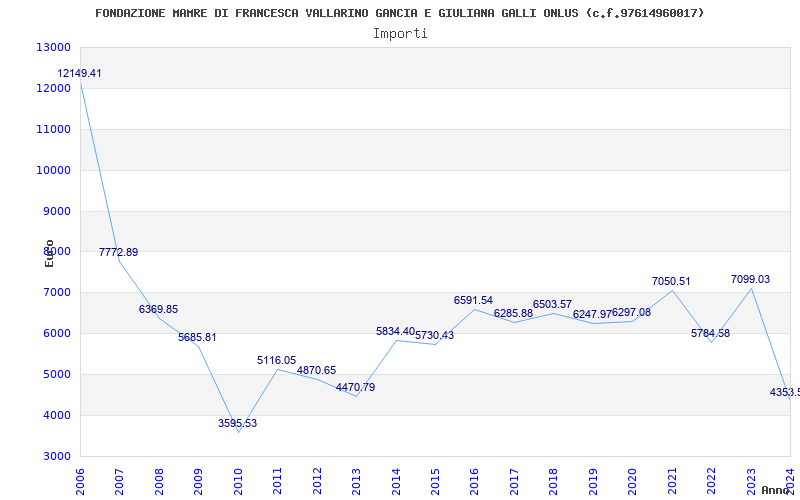
Task: Click the 5685.81 data label
Action: [197, 337]
